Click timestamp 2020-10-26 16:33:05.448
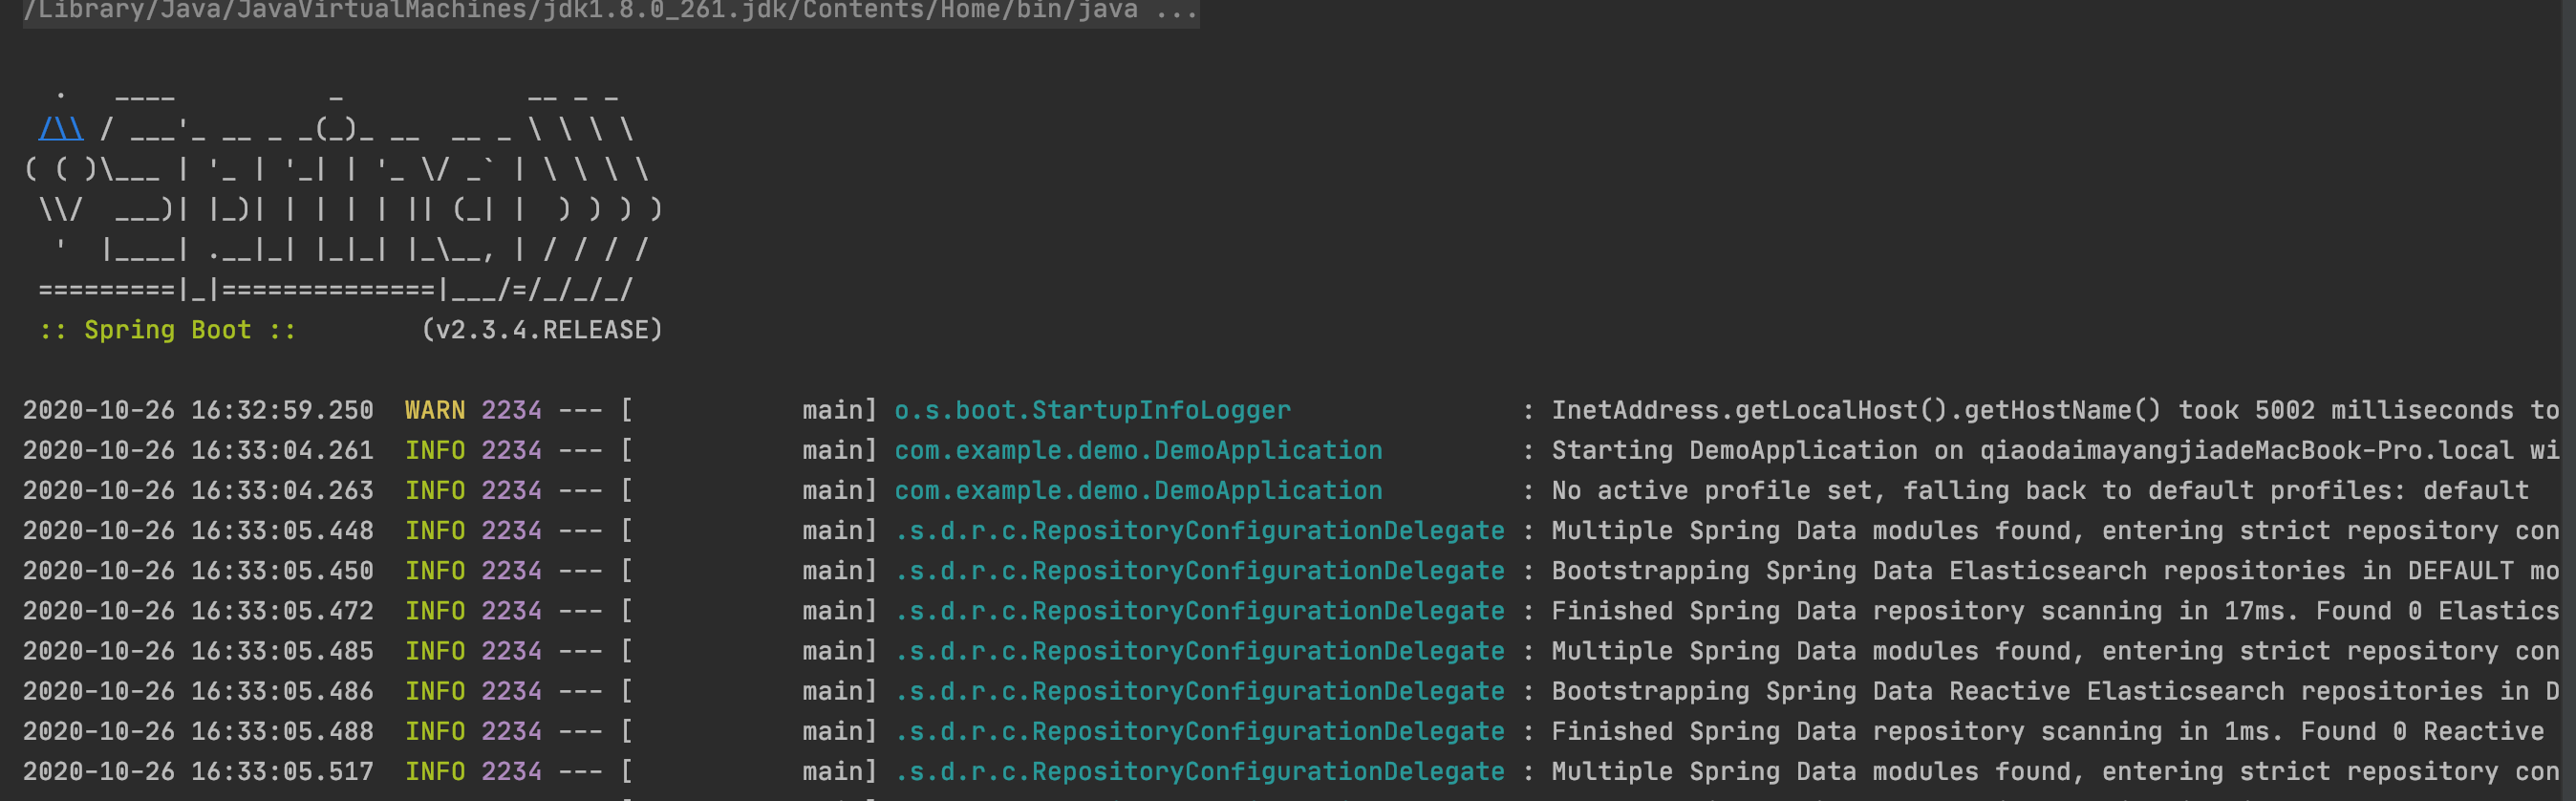The width and height of the screenshot is (2576, 801). coord(198,530)
